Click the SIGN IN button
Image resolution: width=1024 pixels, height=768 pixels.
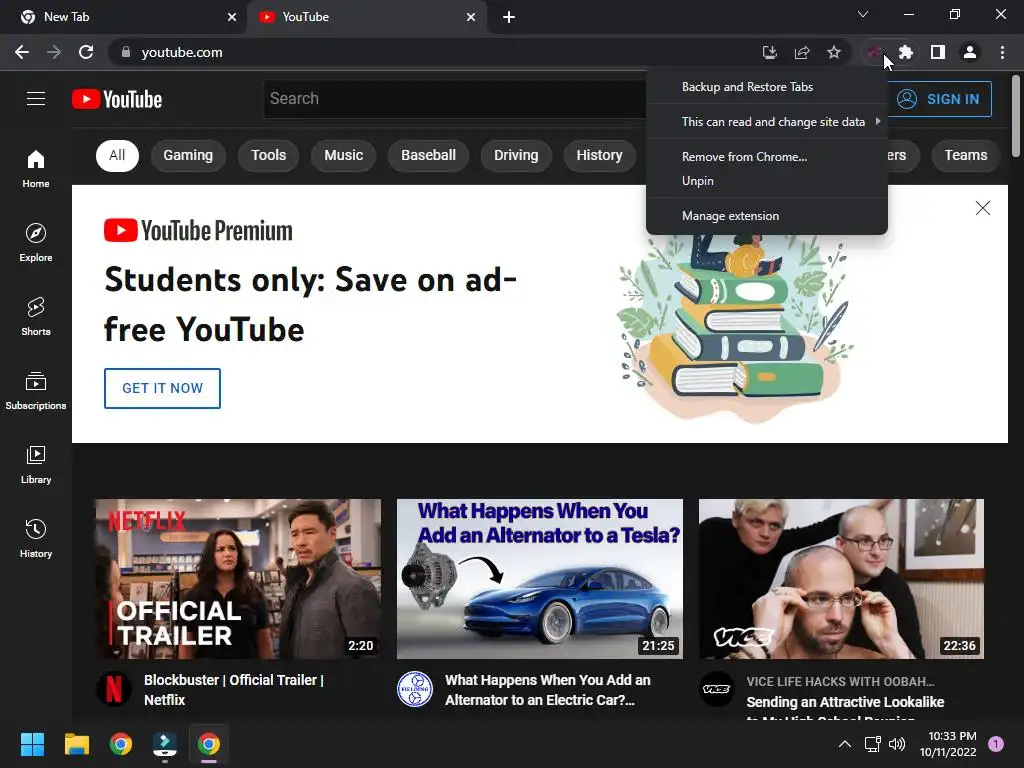pos(938,99)
